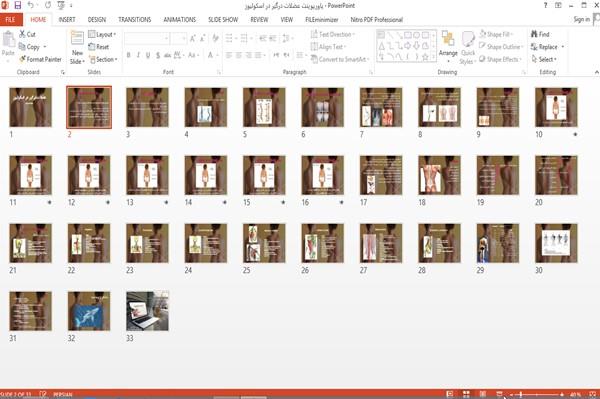Image resolution: width=600 pixels, height=399 pixels.
Task: Open the Font Color picker
Action: tap(212, 55)
